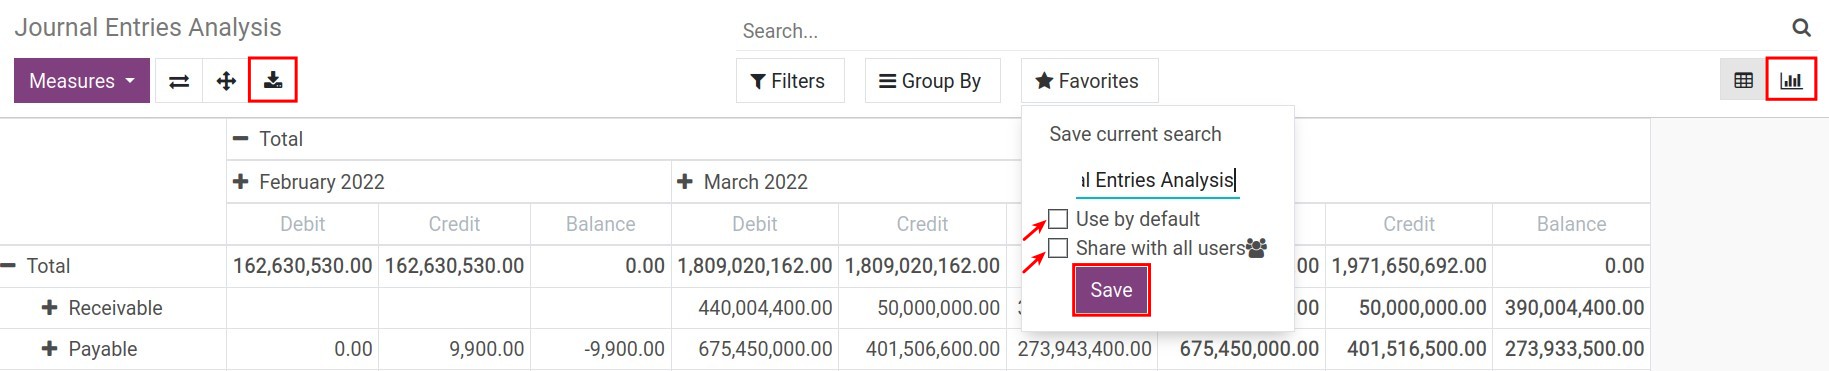Check Share with all users
The height and width of the screenshot is (371, 1829).
(x=1058, y=248)
